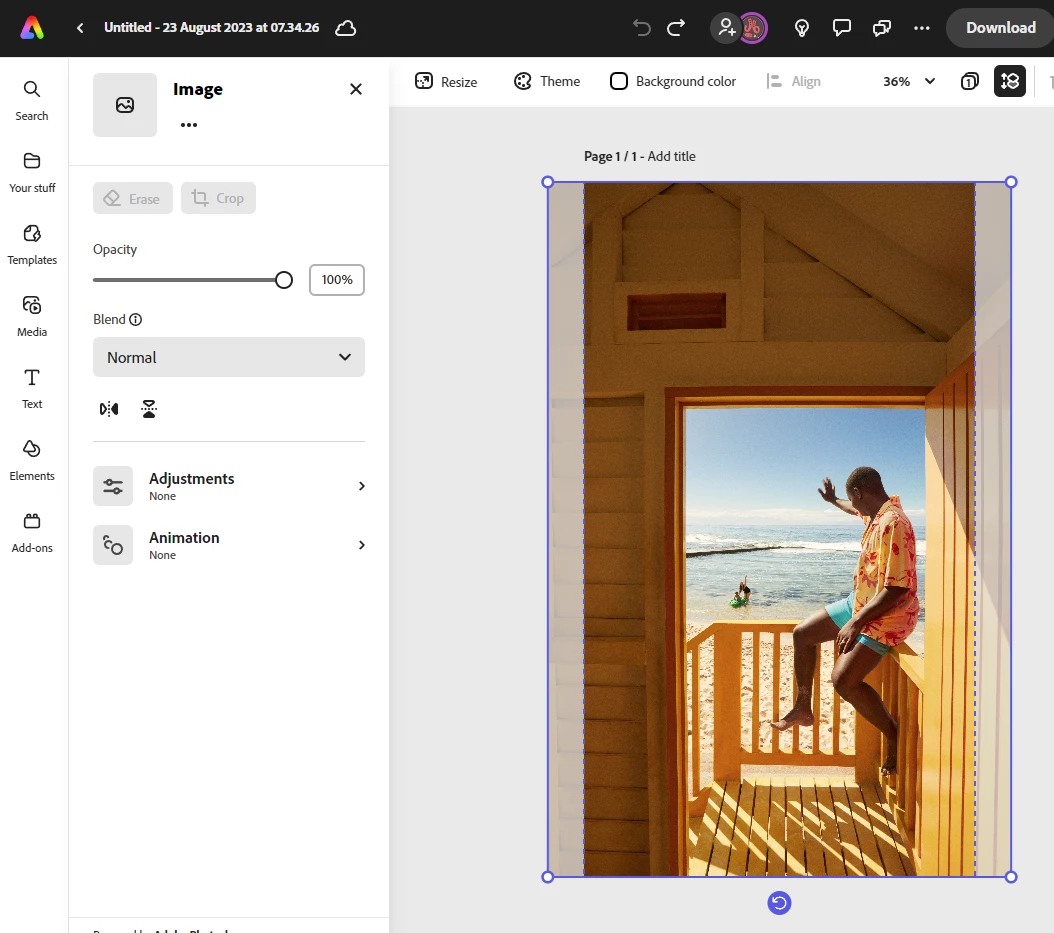Click the rotate handle below image
Viewport: 1054px width, 933px height.
click(779, 903)
